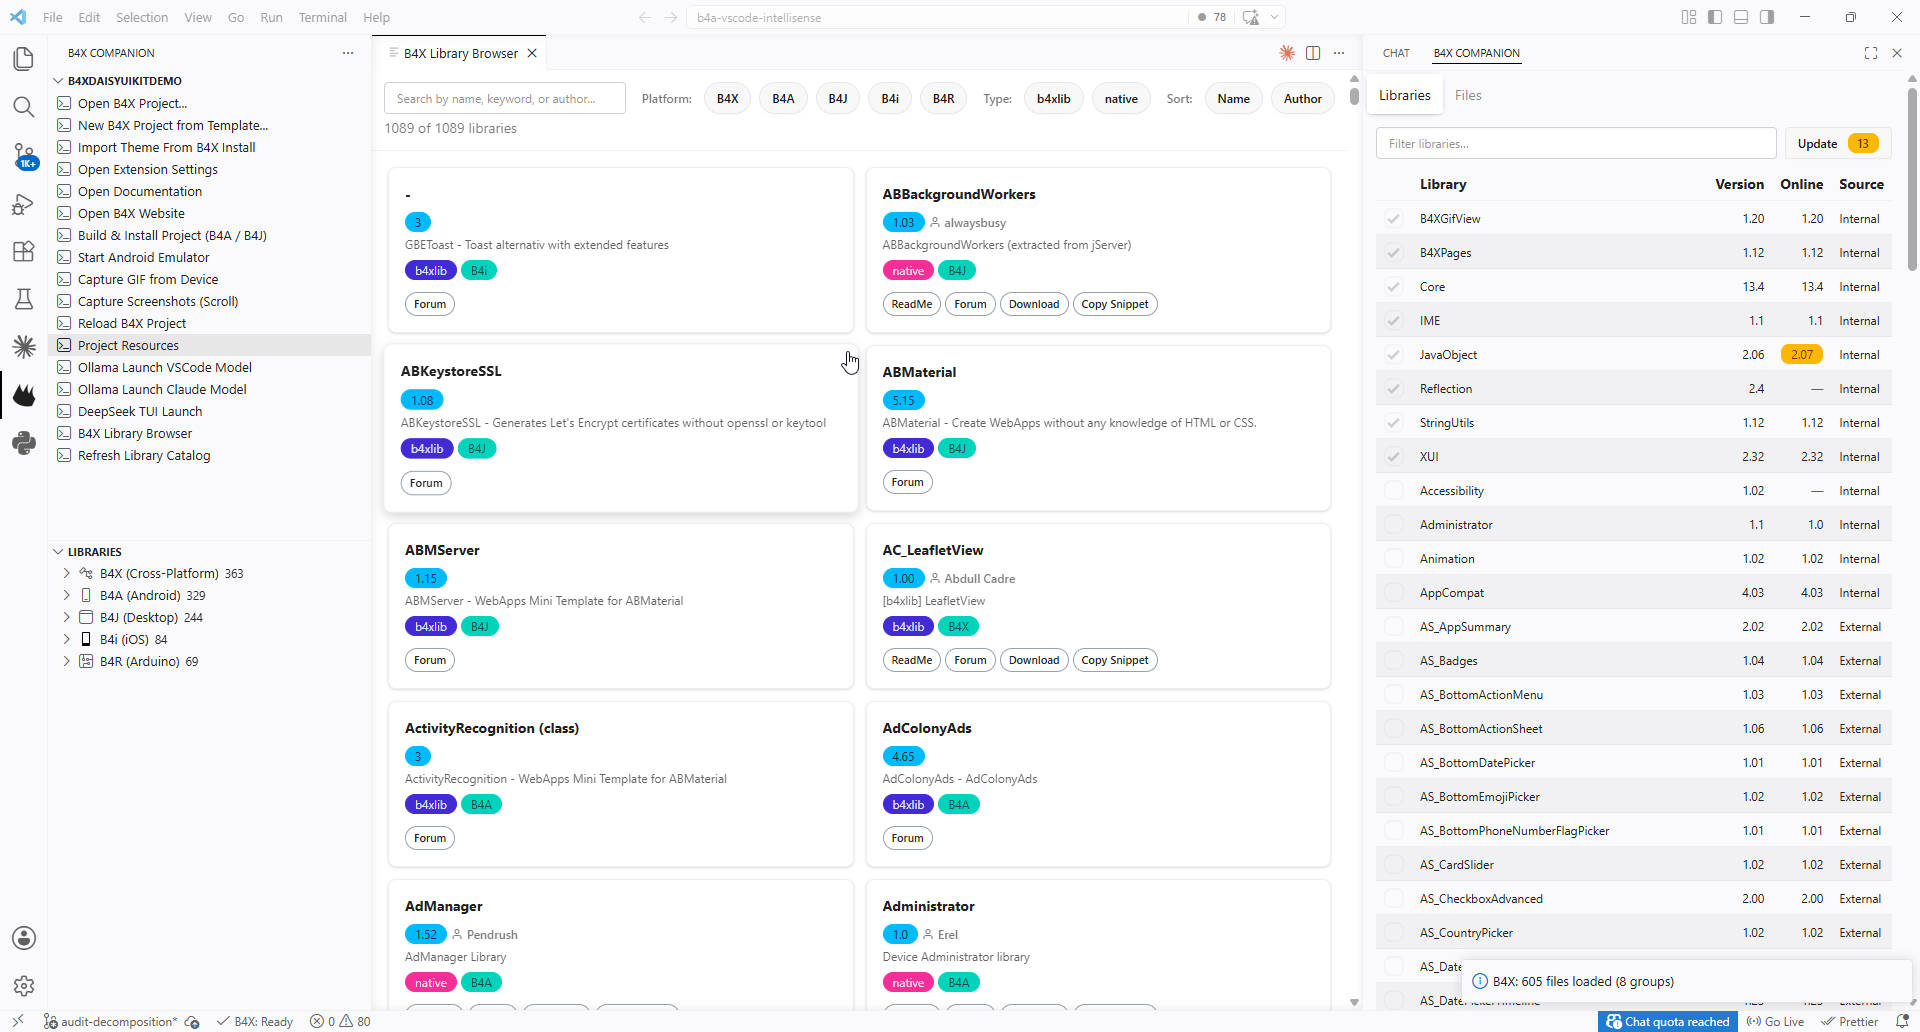Image resolution: width=1920 pixels, height=1032 pixels.
Task: Click Go Live in the status bar
Action: point(1775,1021)
